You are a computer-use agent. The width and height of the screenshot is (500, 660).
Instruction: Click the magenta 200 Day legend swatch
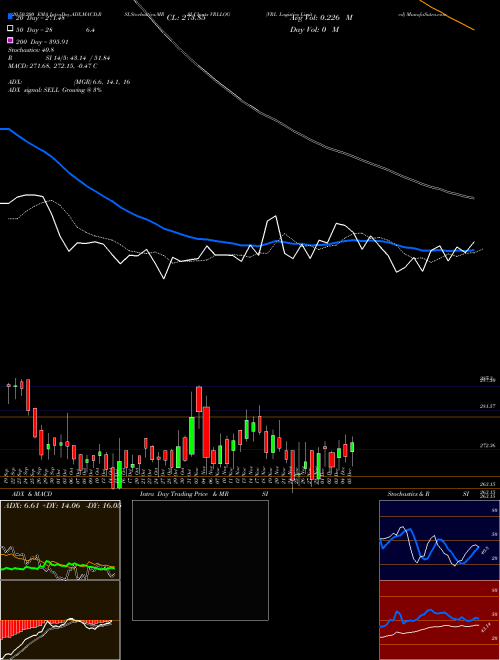(x=10, y=40)
